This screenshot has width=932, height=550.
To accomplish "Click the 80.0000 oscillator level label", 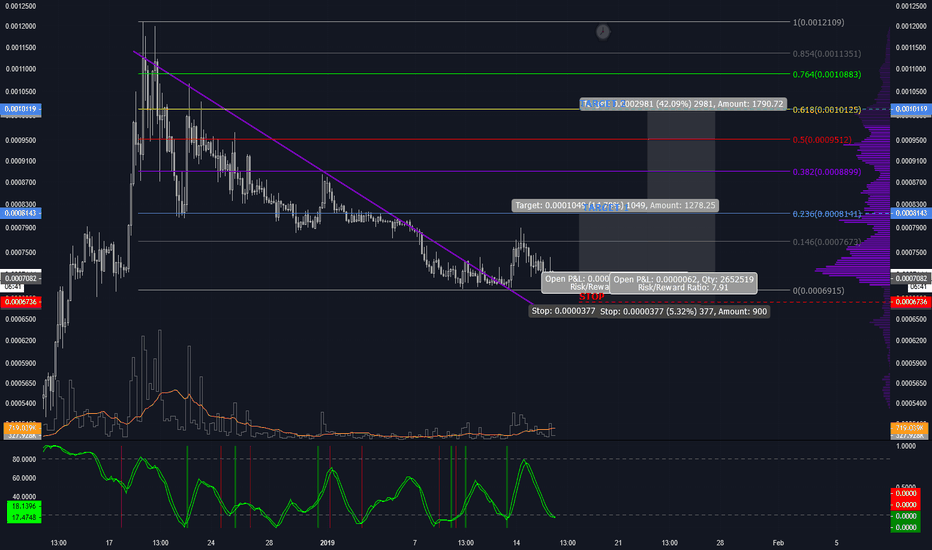I will pyautogui.click(x=24, y=459).
